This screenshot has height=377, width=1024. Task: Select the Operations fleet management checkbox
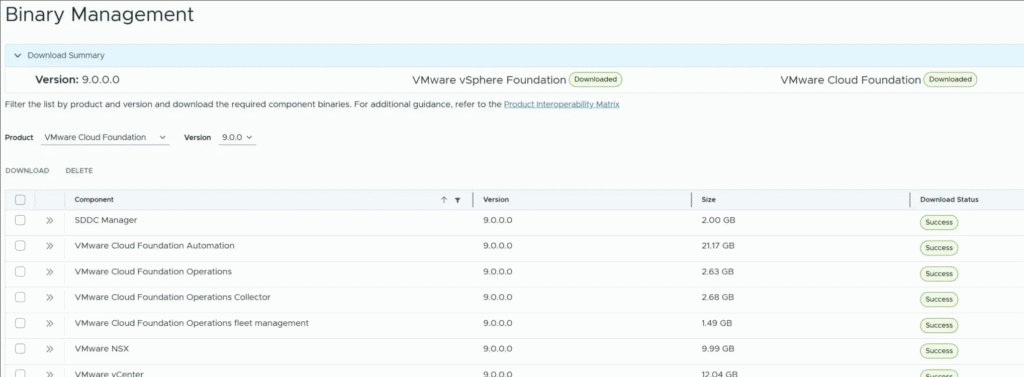pyautogui.click(x=20, y=323)
